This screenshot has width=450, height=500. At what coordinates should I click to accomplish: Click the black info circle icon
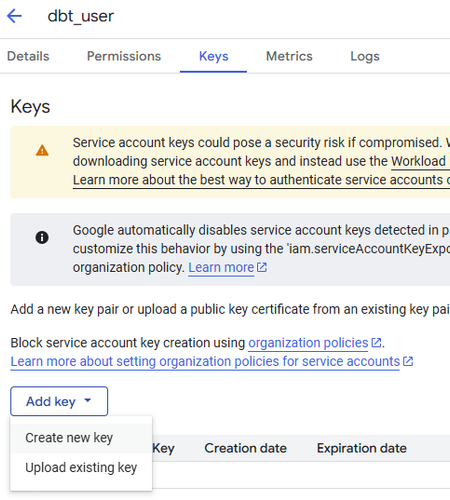tap(42, 238)
